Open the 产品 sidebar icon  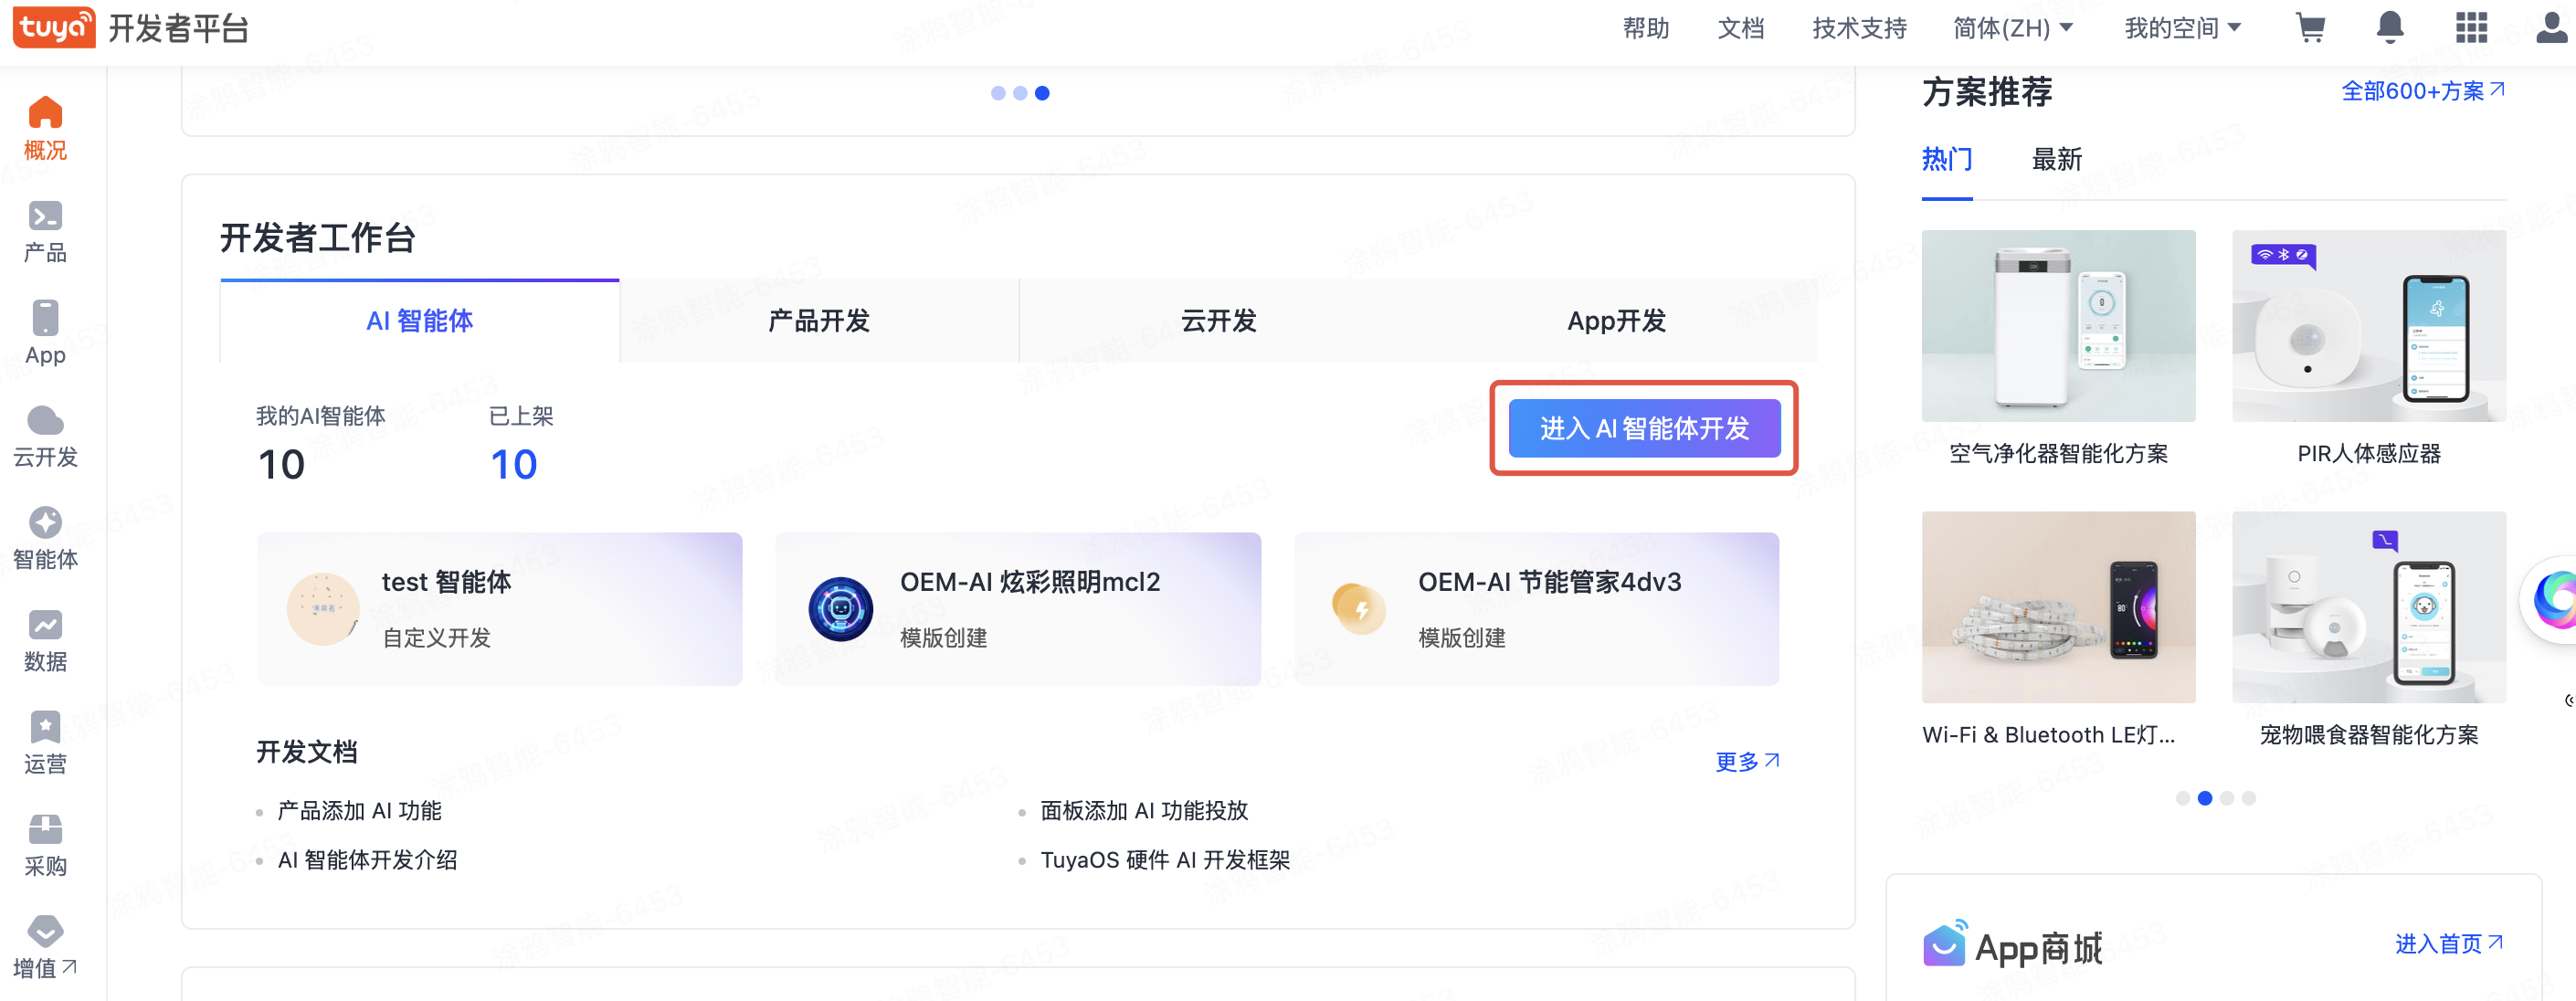click(x=45, y=215)
